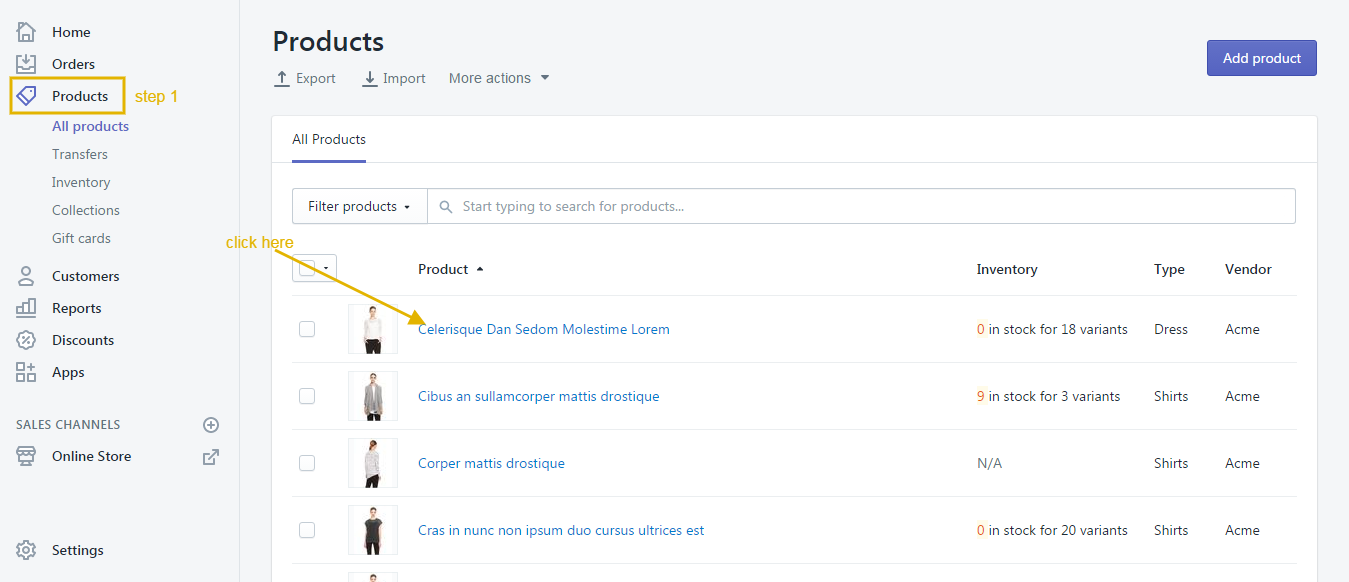
Task: Click the Online Store shop icon
Action: tap(26, 456)
